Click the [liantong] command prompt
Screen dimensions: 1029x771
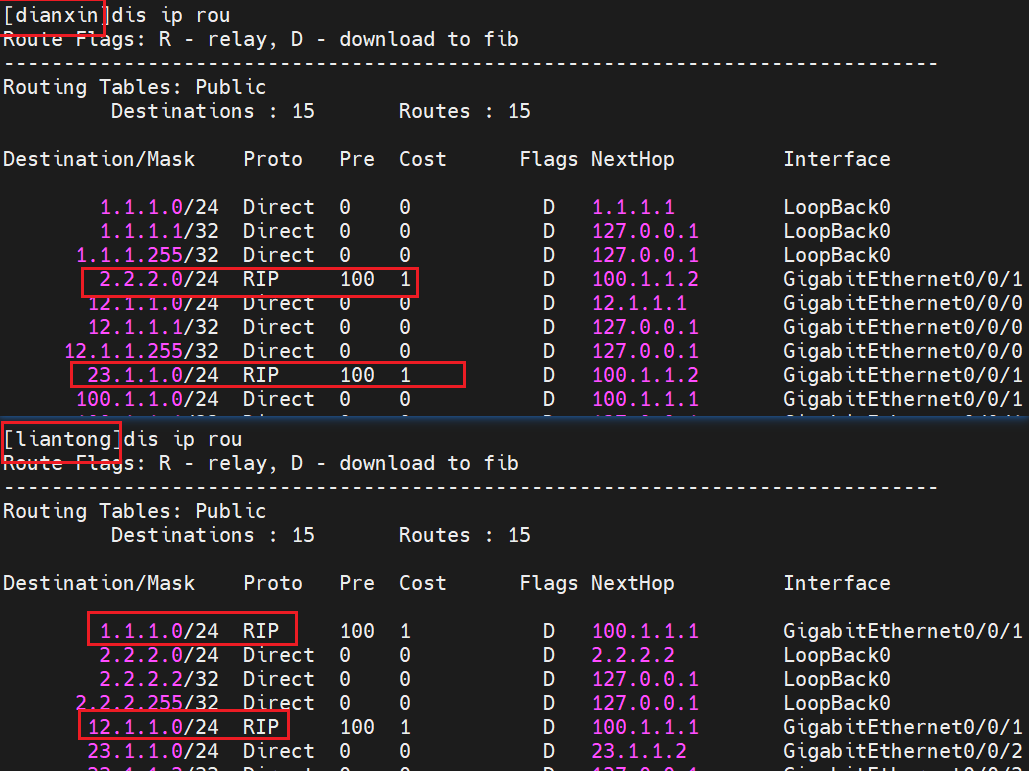(x=62, y=439)
